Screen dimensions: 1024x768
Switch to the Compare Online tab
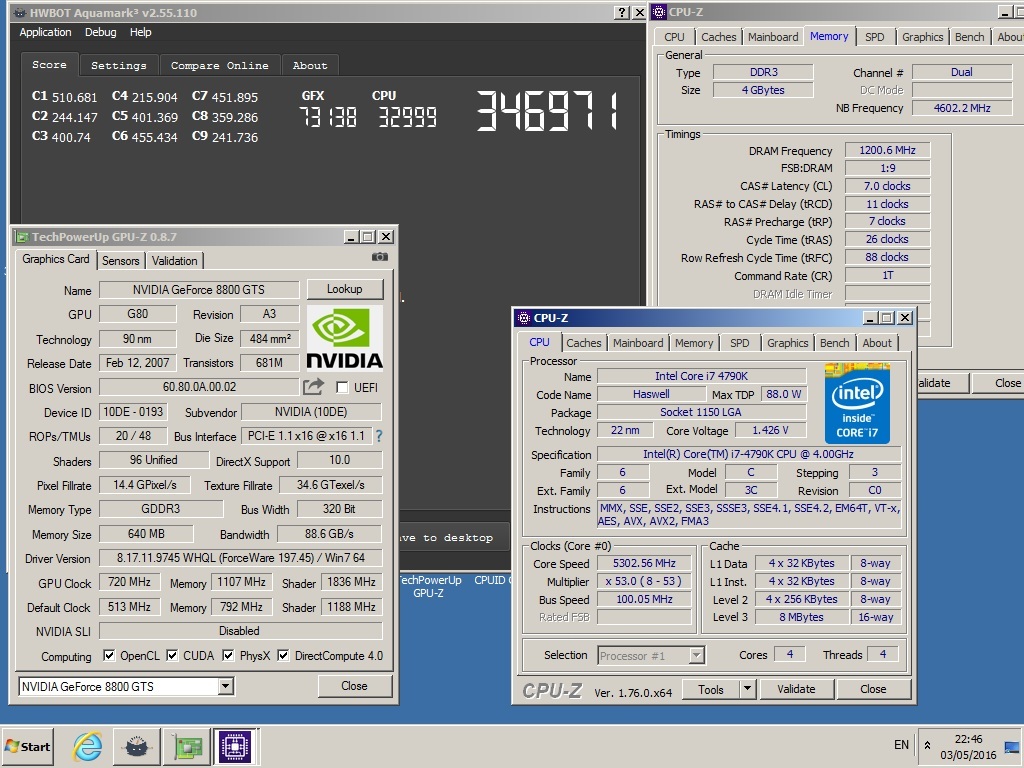pos(219,65)
